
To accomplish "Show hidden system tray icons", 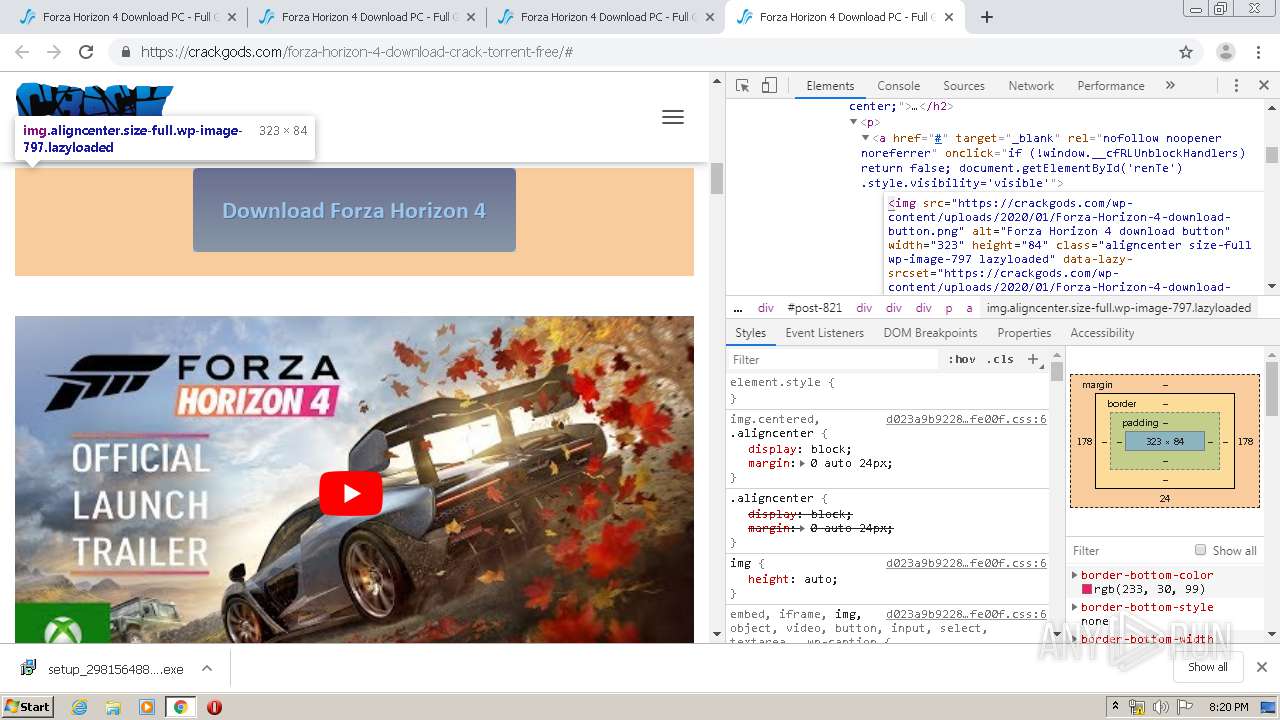I will (x=1116, y=706).
